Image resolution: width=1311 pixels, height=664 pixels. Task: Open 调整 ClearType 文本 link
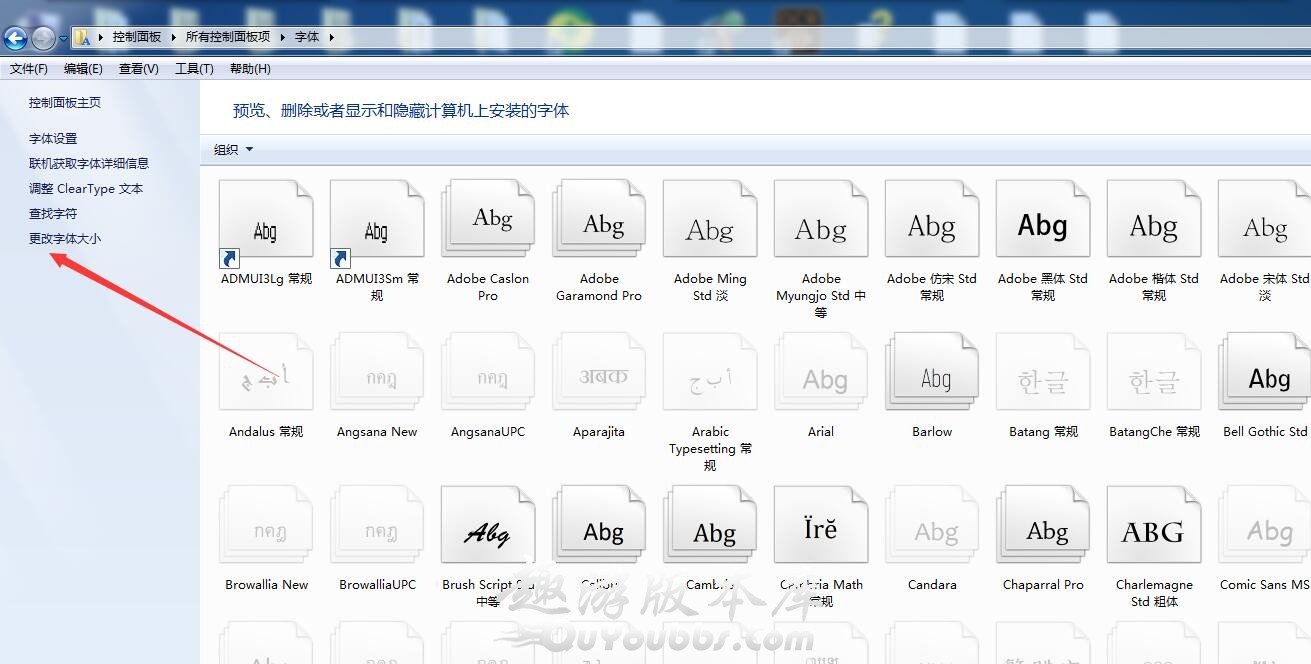pyautogui.click(x=86, y=189)
